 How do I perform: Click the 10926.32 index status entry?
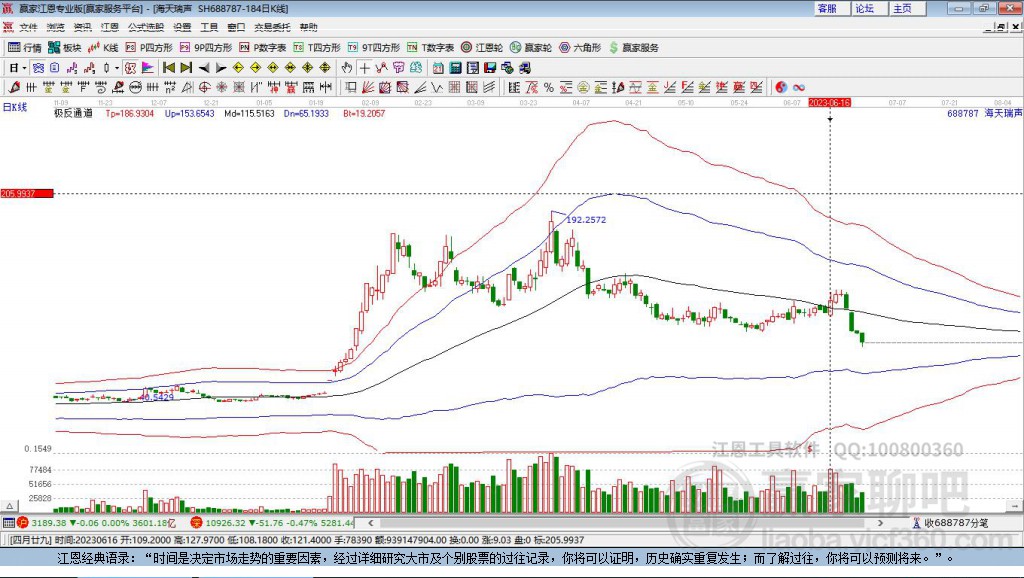[272, 523]
